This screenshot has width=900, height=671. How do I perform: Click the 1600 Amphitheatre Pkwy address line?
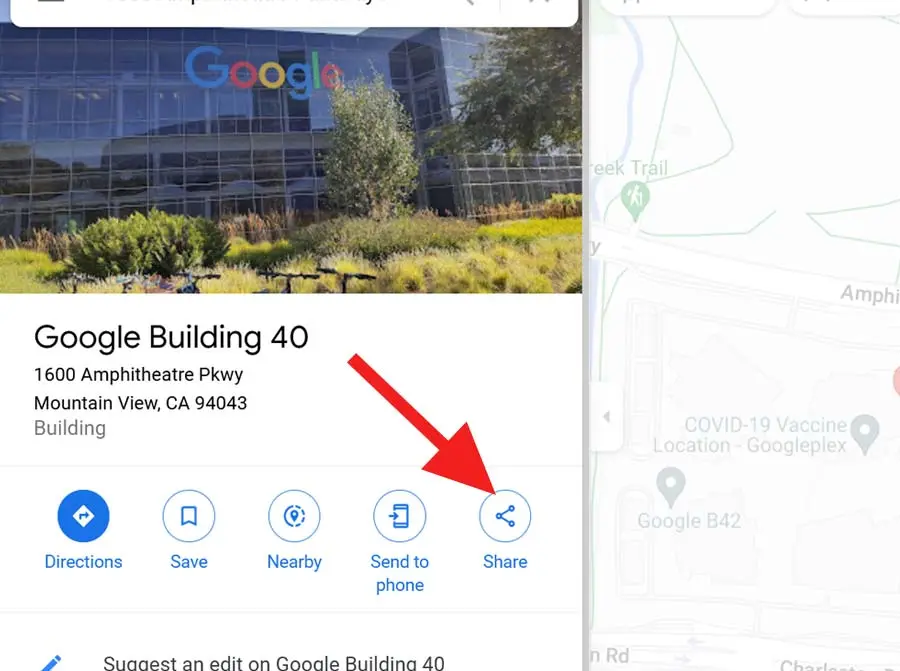tap(138, 374)
